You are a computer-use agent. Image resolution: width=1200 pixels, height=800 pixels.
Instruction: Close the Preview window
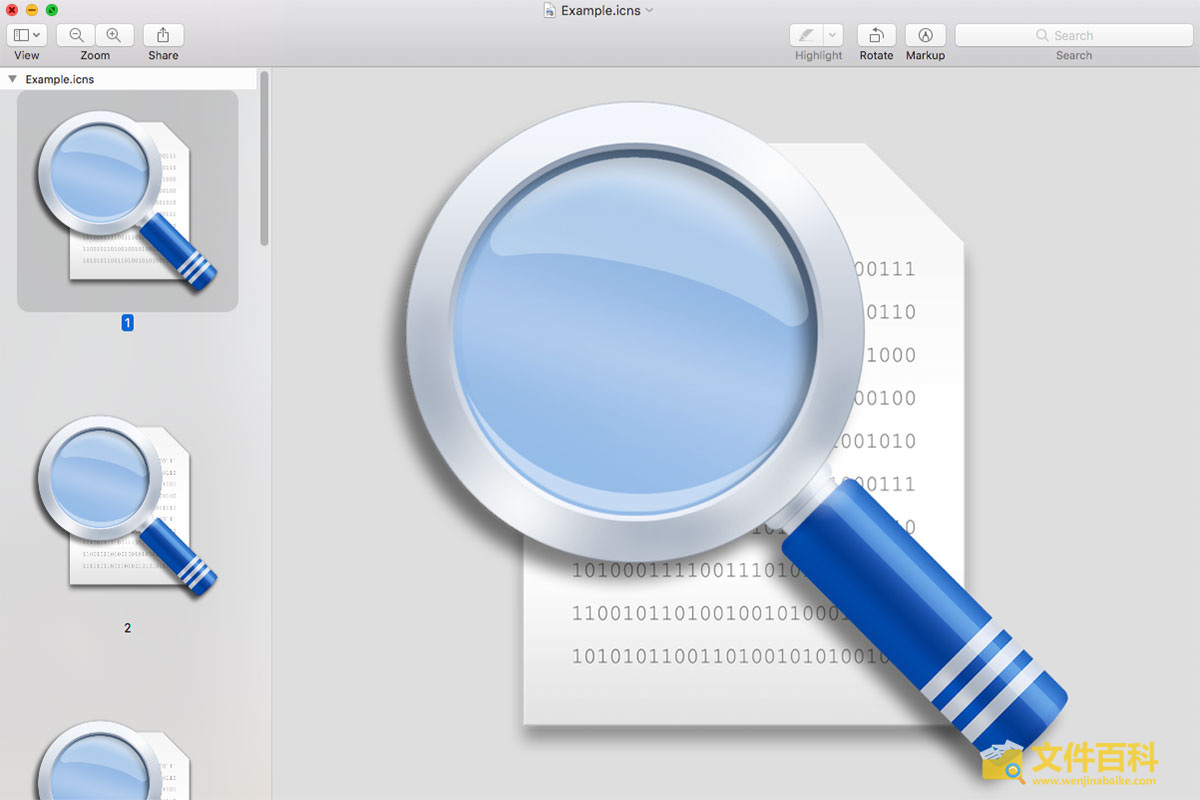(12, 10)
